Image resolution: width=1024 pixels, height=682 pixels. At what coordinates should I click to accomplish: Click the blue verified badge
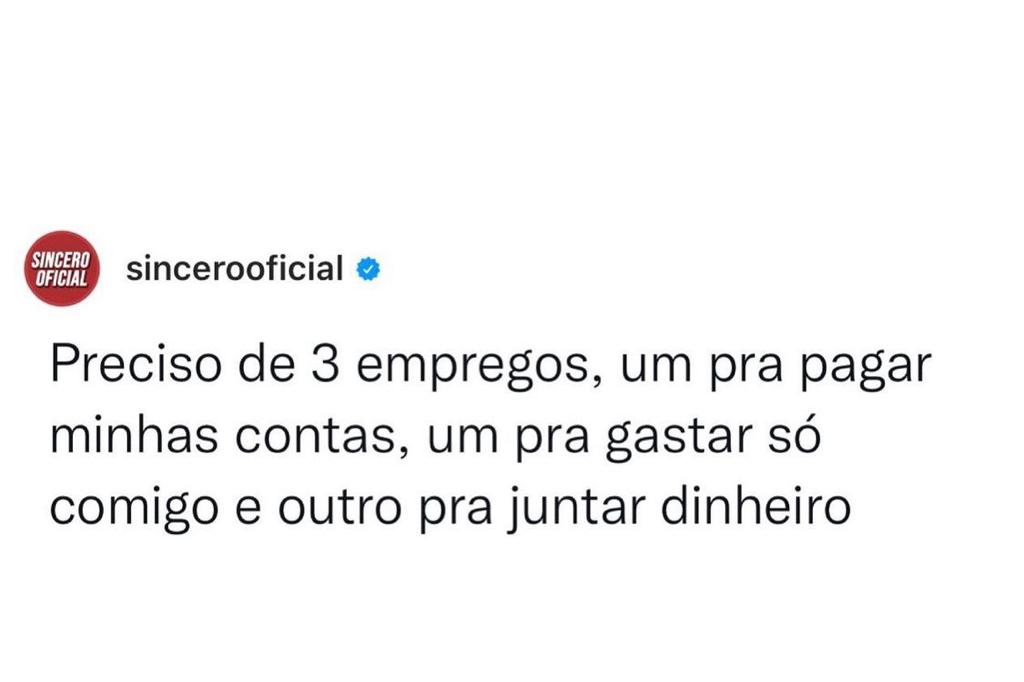368,269
